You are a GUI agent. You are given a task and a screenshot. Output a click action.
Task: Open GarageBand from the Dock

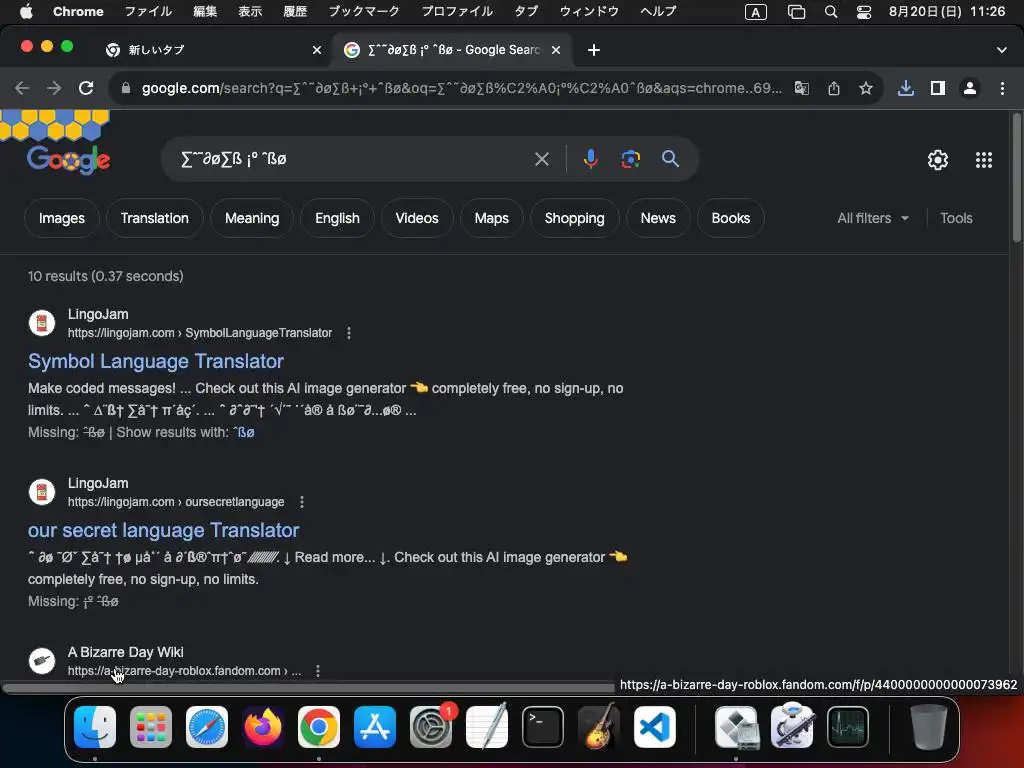coord(598,727)
